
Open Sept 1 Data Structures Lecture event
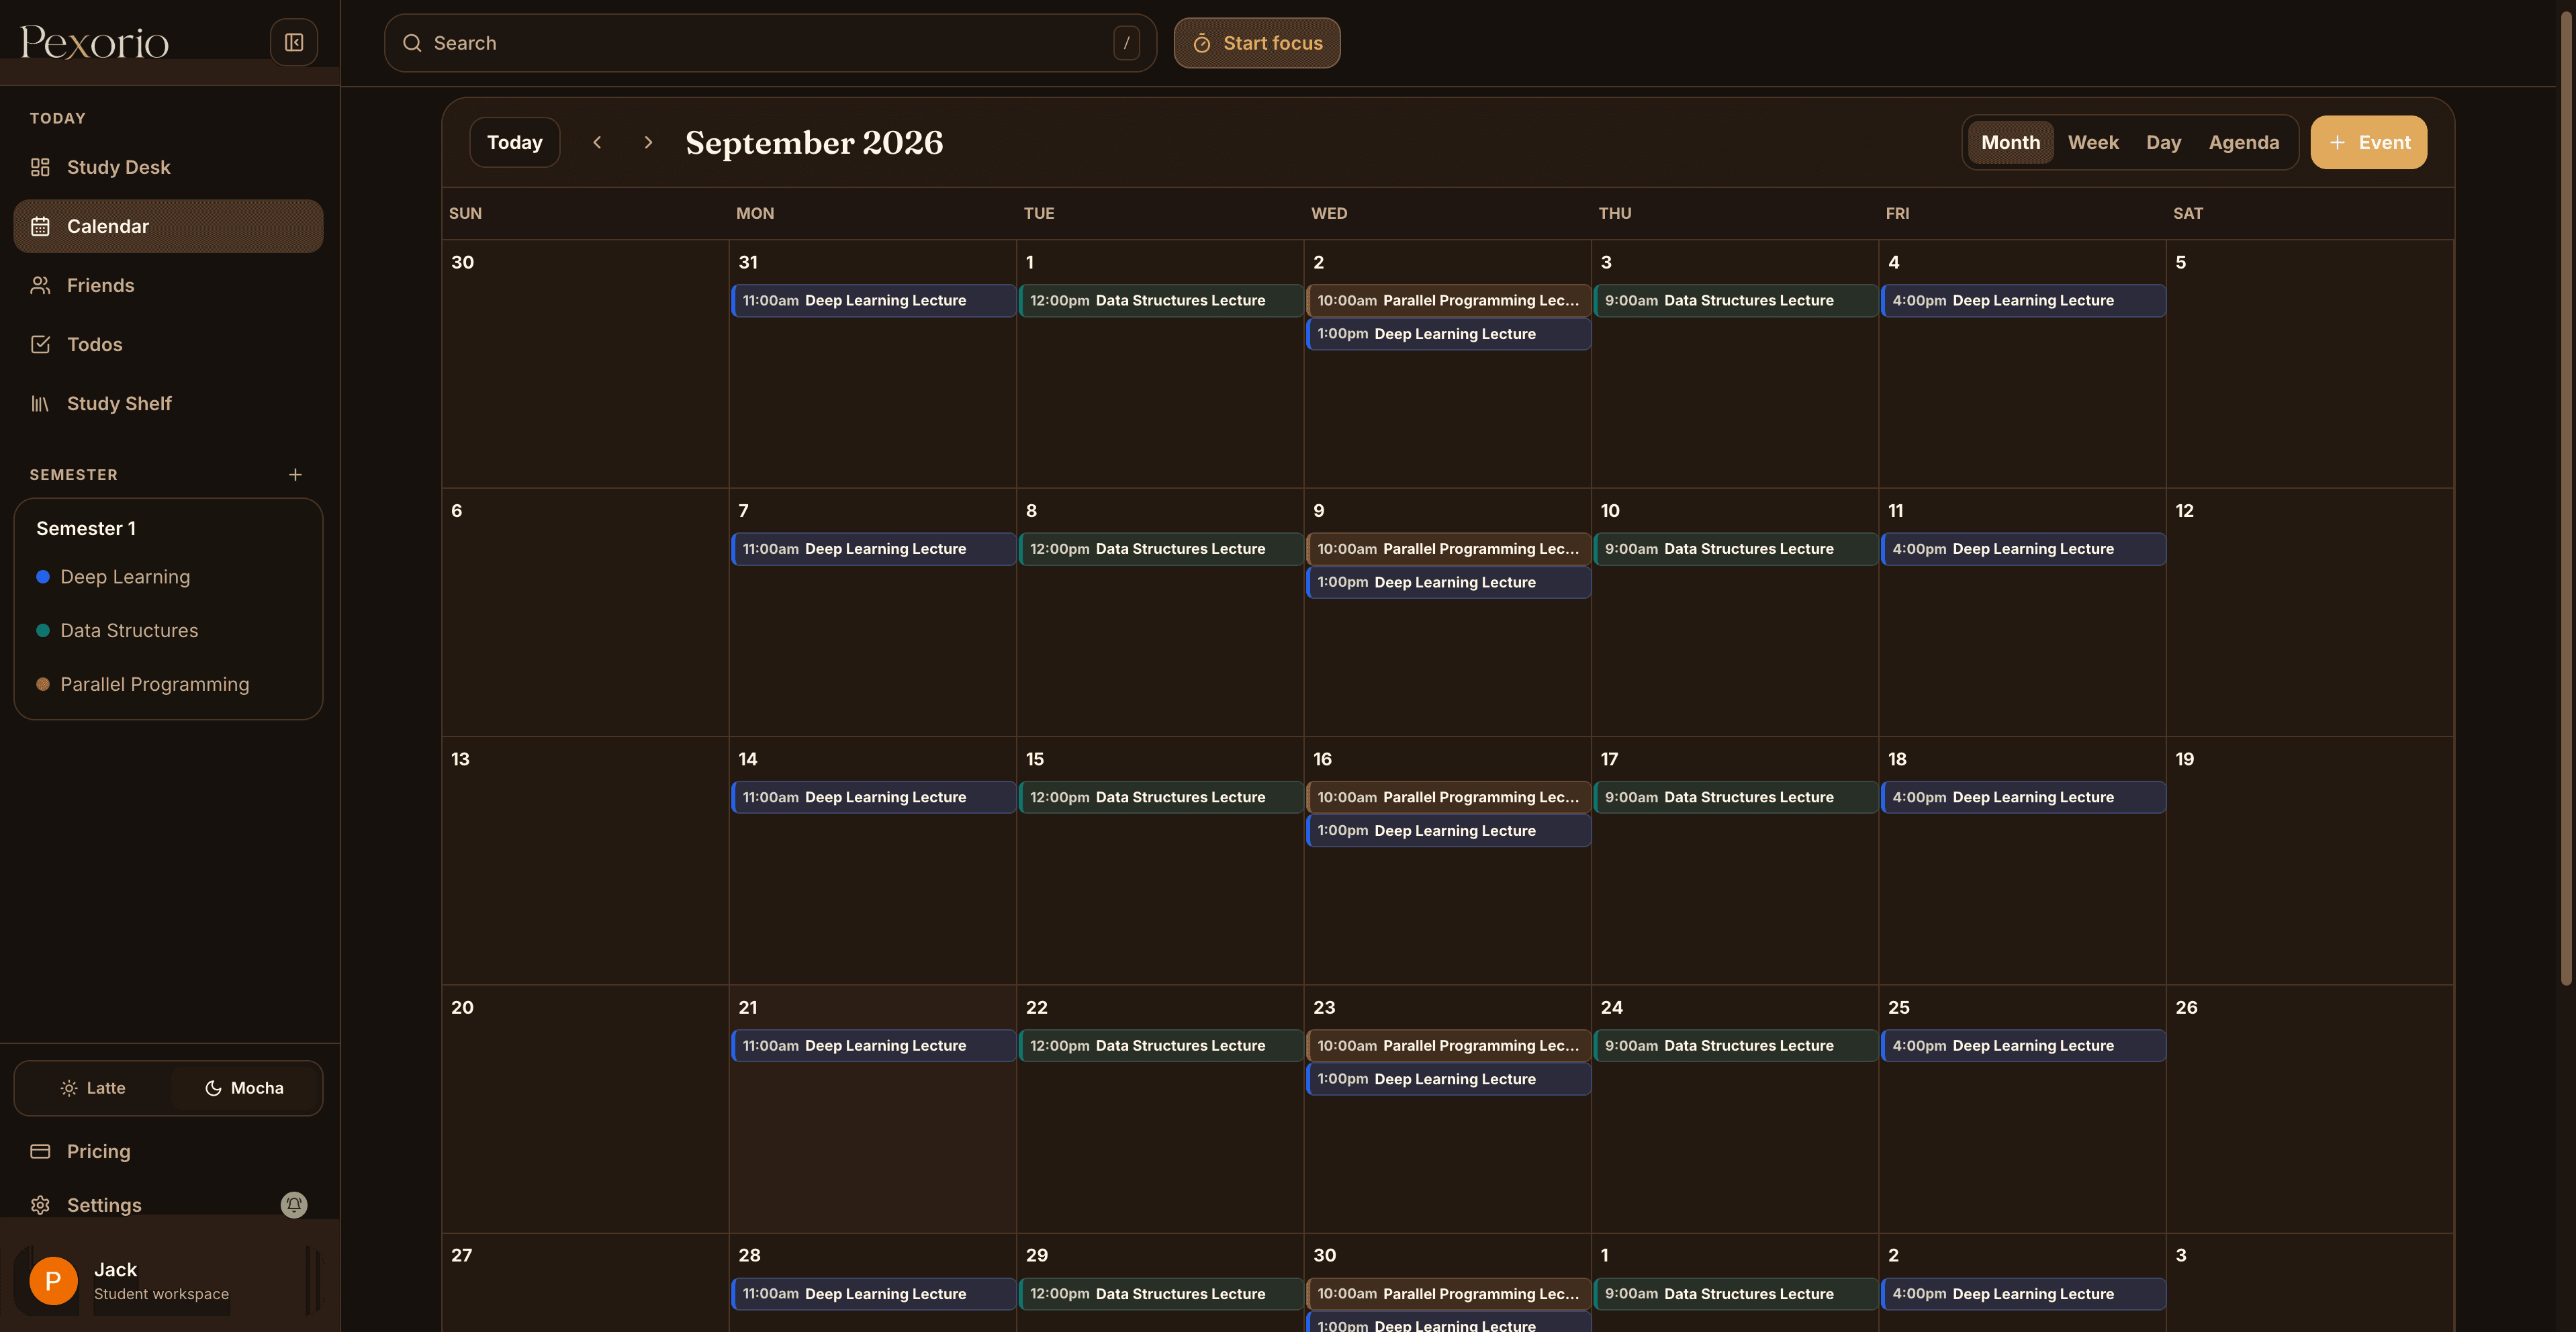coord(1160,300)
